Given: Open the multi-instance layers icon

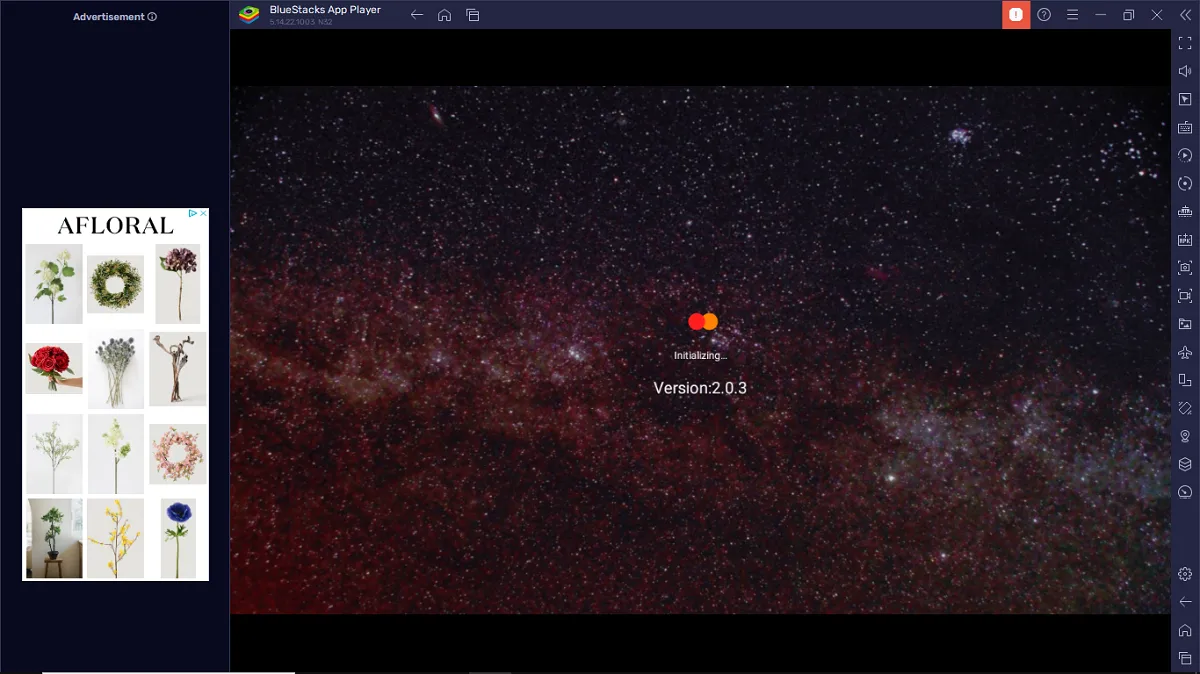Looking at the screenshot, I should click(x=1185, y=464).
